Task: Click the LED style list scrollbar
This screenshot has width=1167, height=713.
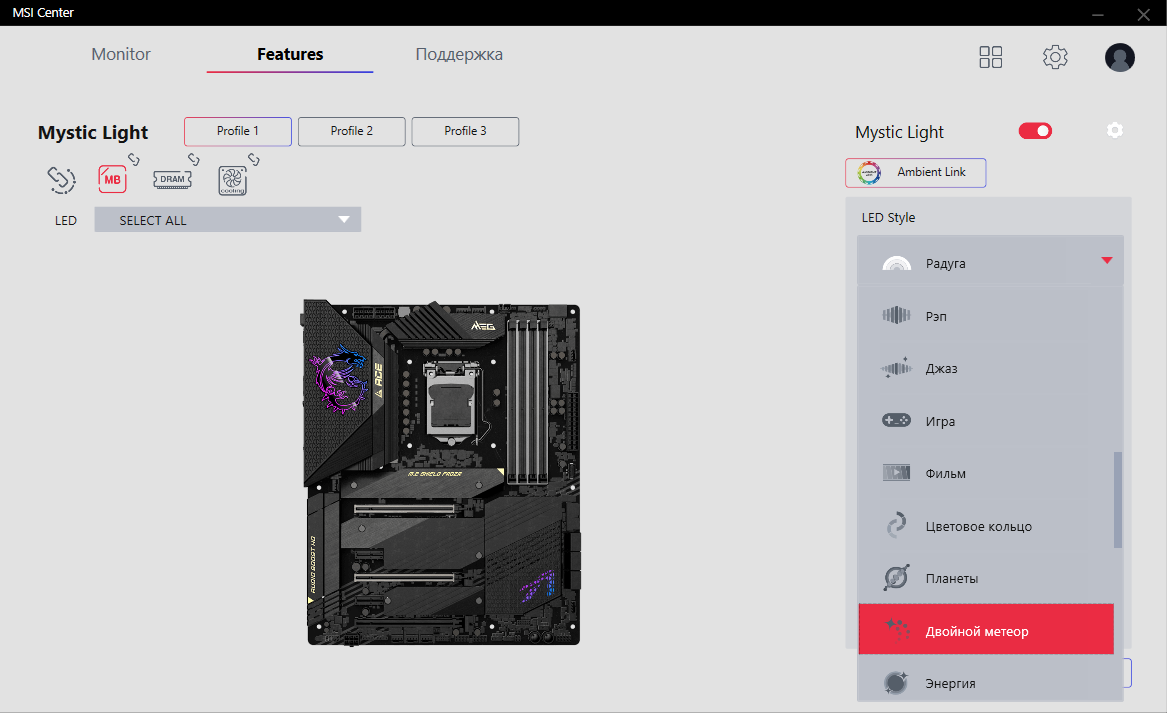Action: click(x=1118, y=500)
